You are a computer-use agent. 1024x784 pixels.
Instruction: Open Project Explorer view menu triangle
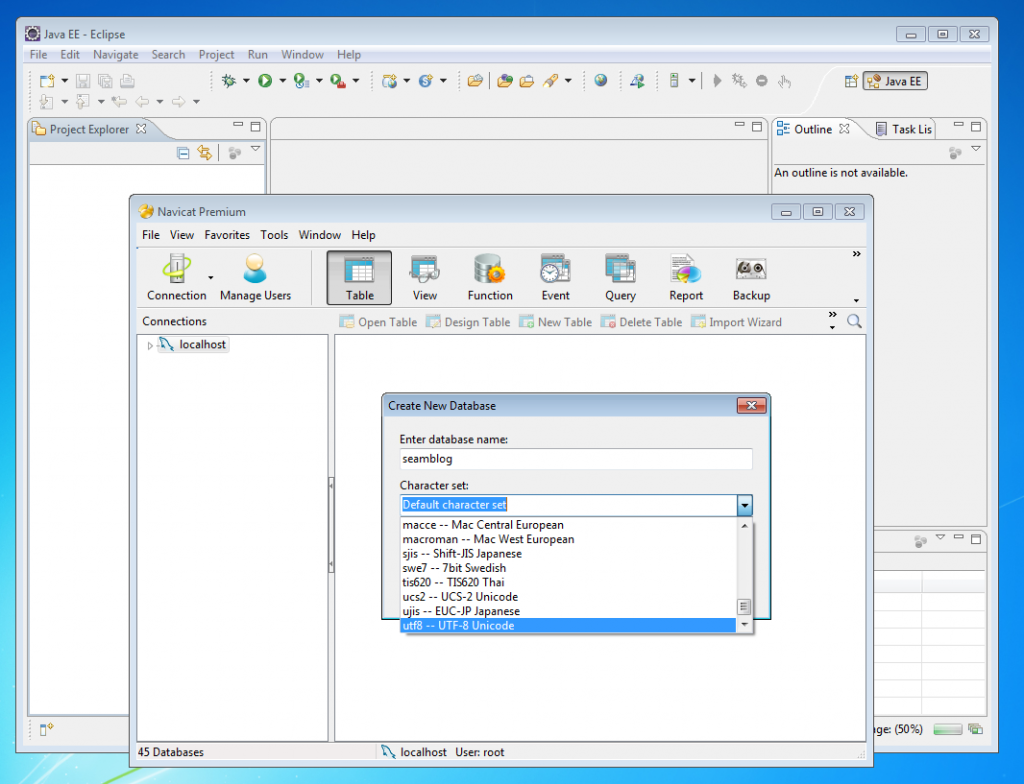click(255, 150)
